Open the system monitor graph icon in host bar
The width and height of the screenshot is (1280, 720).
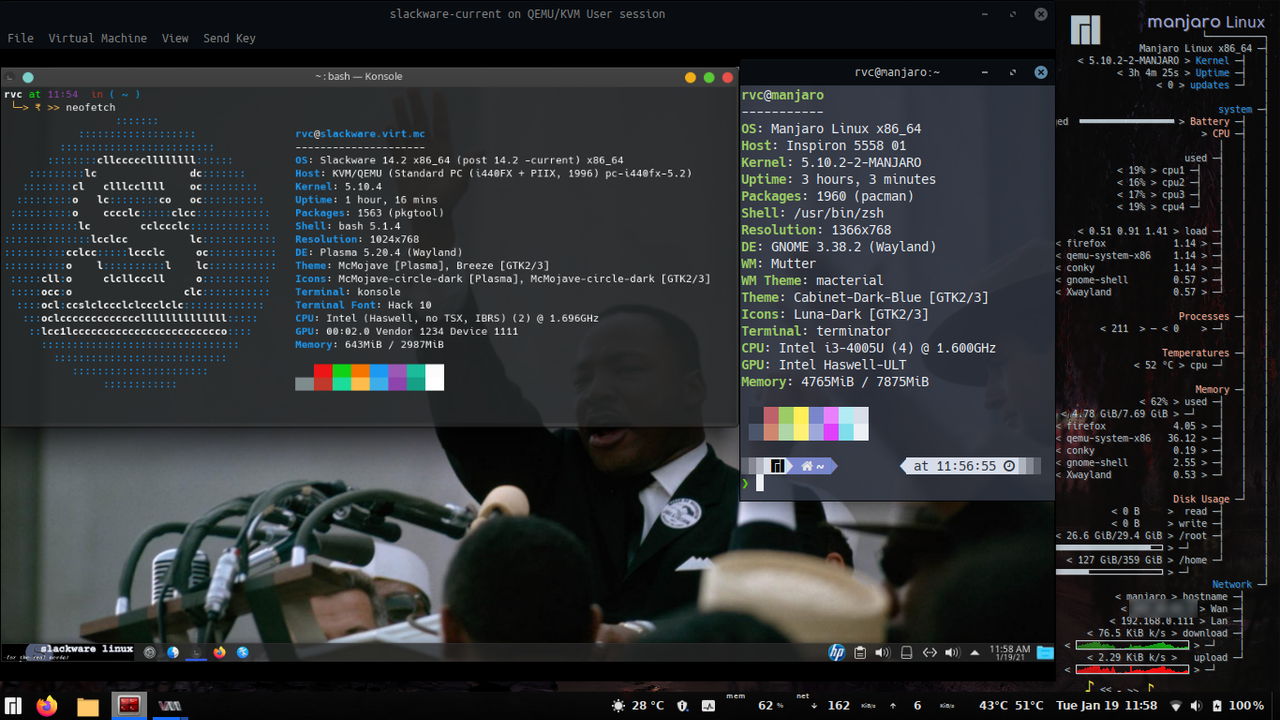709,706
